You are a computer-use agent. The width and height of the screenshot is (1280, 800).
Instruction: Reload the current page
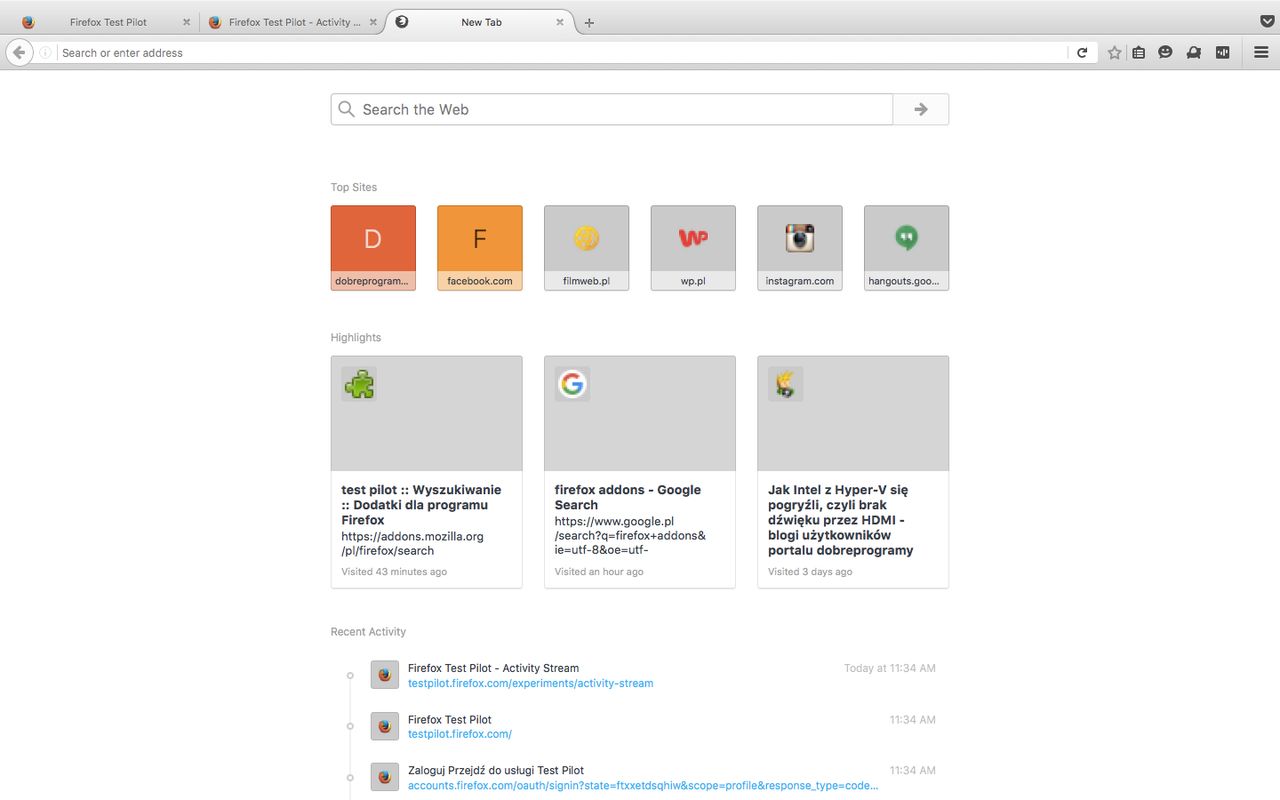click(x=1082, y=53)
